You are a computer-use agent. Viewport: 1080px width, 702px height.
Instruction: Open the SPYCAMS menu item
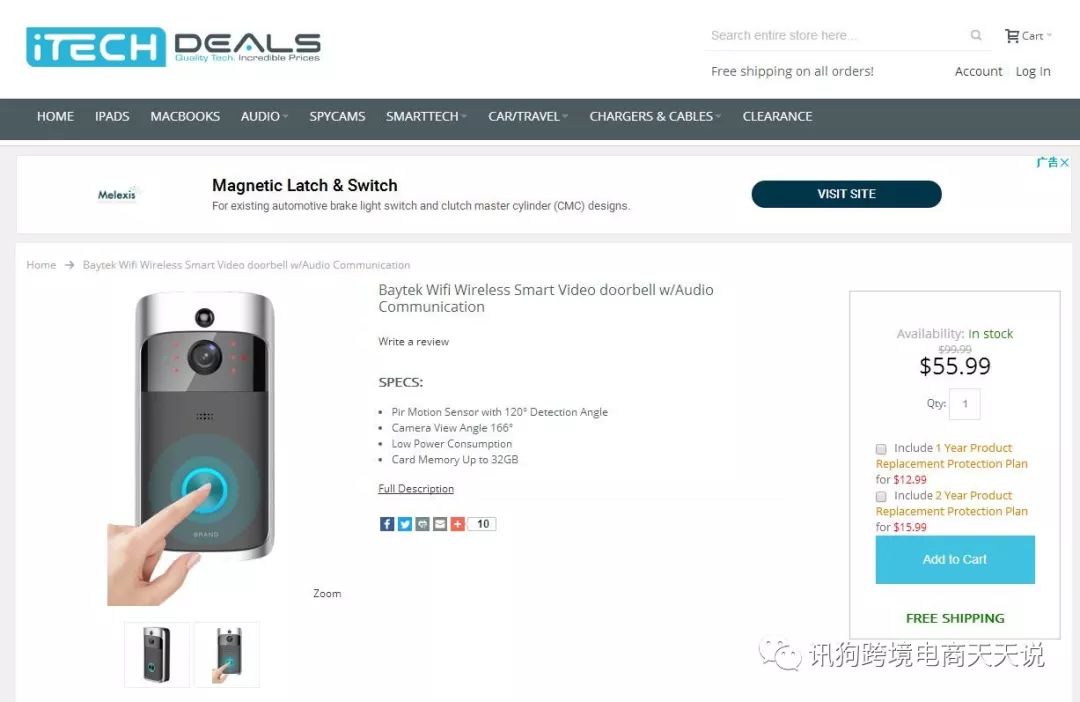337,116
